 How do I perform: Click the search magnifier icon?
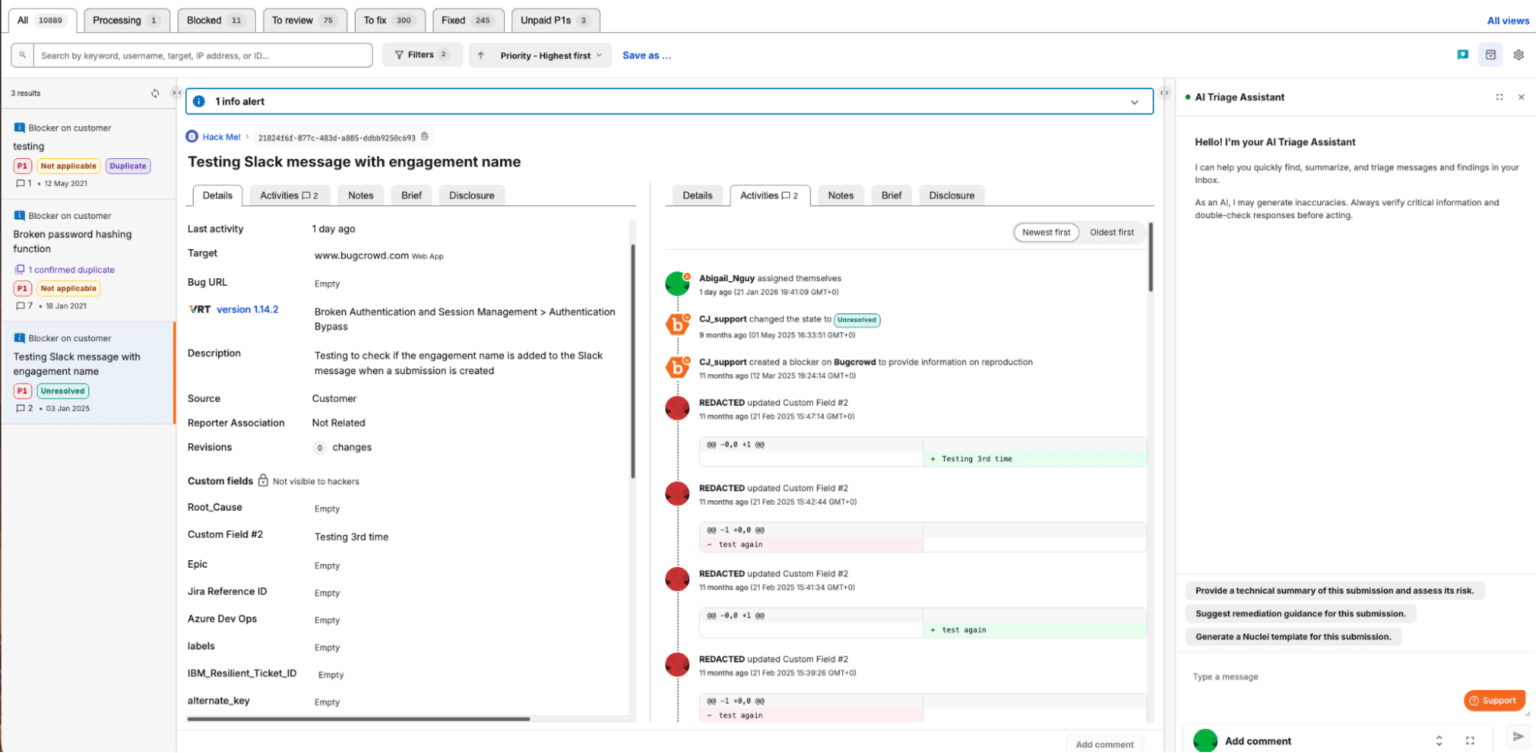pyautogui.click(x=23, y=55)
